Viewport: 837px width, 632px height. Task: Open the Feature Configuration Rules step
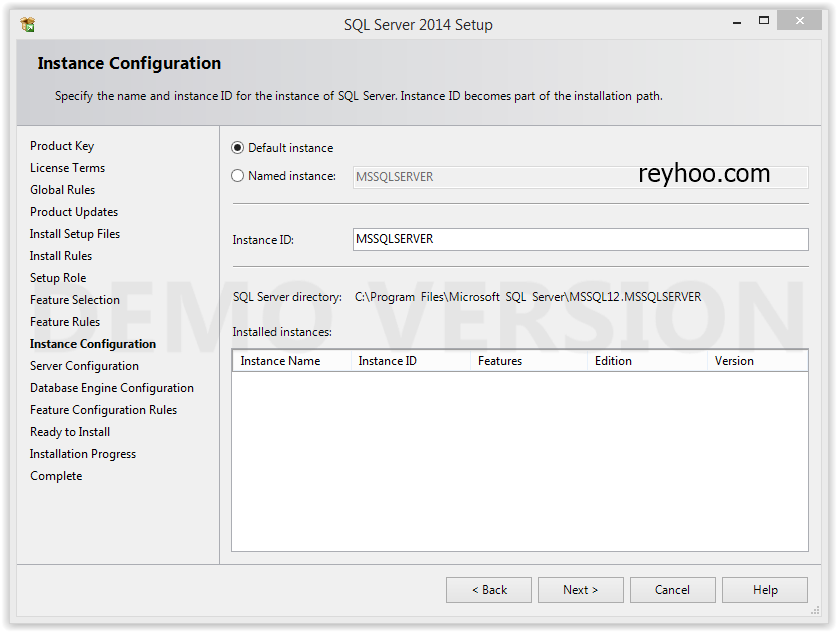(x=103, y=410)
